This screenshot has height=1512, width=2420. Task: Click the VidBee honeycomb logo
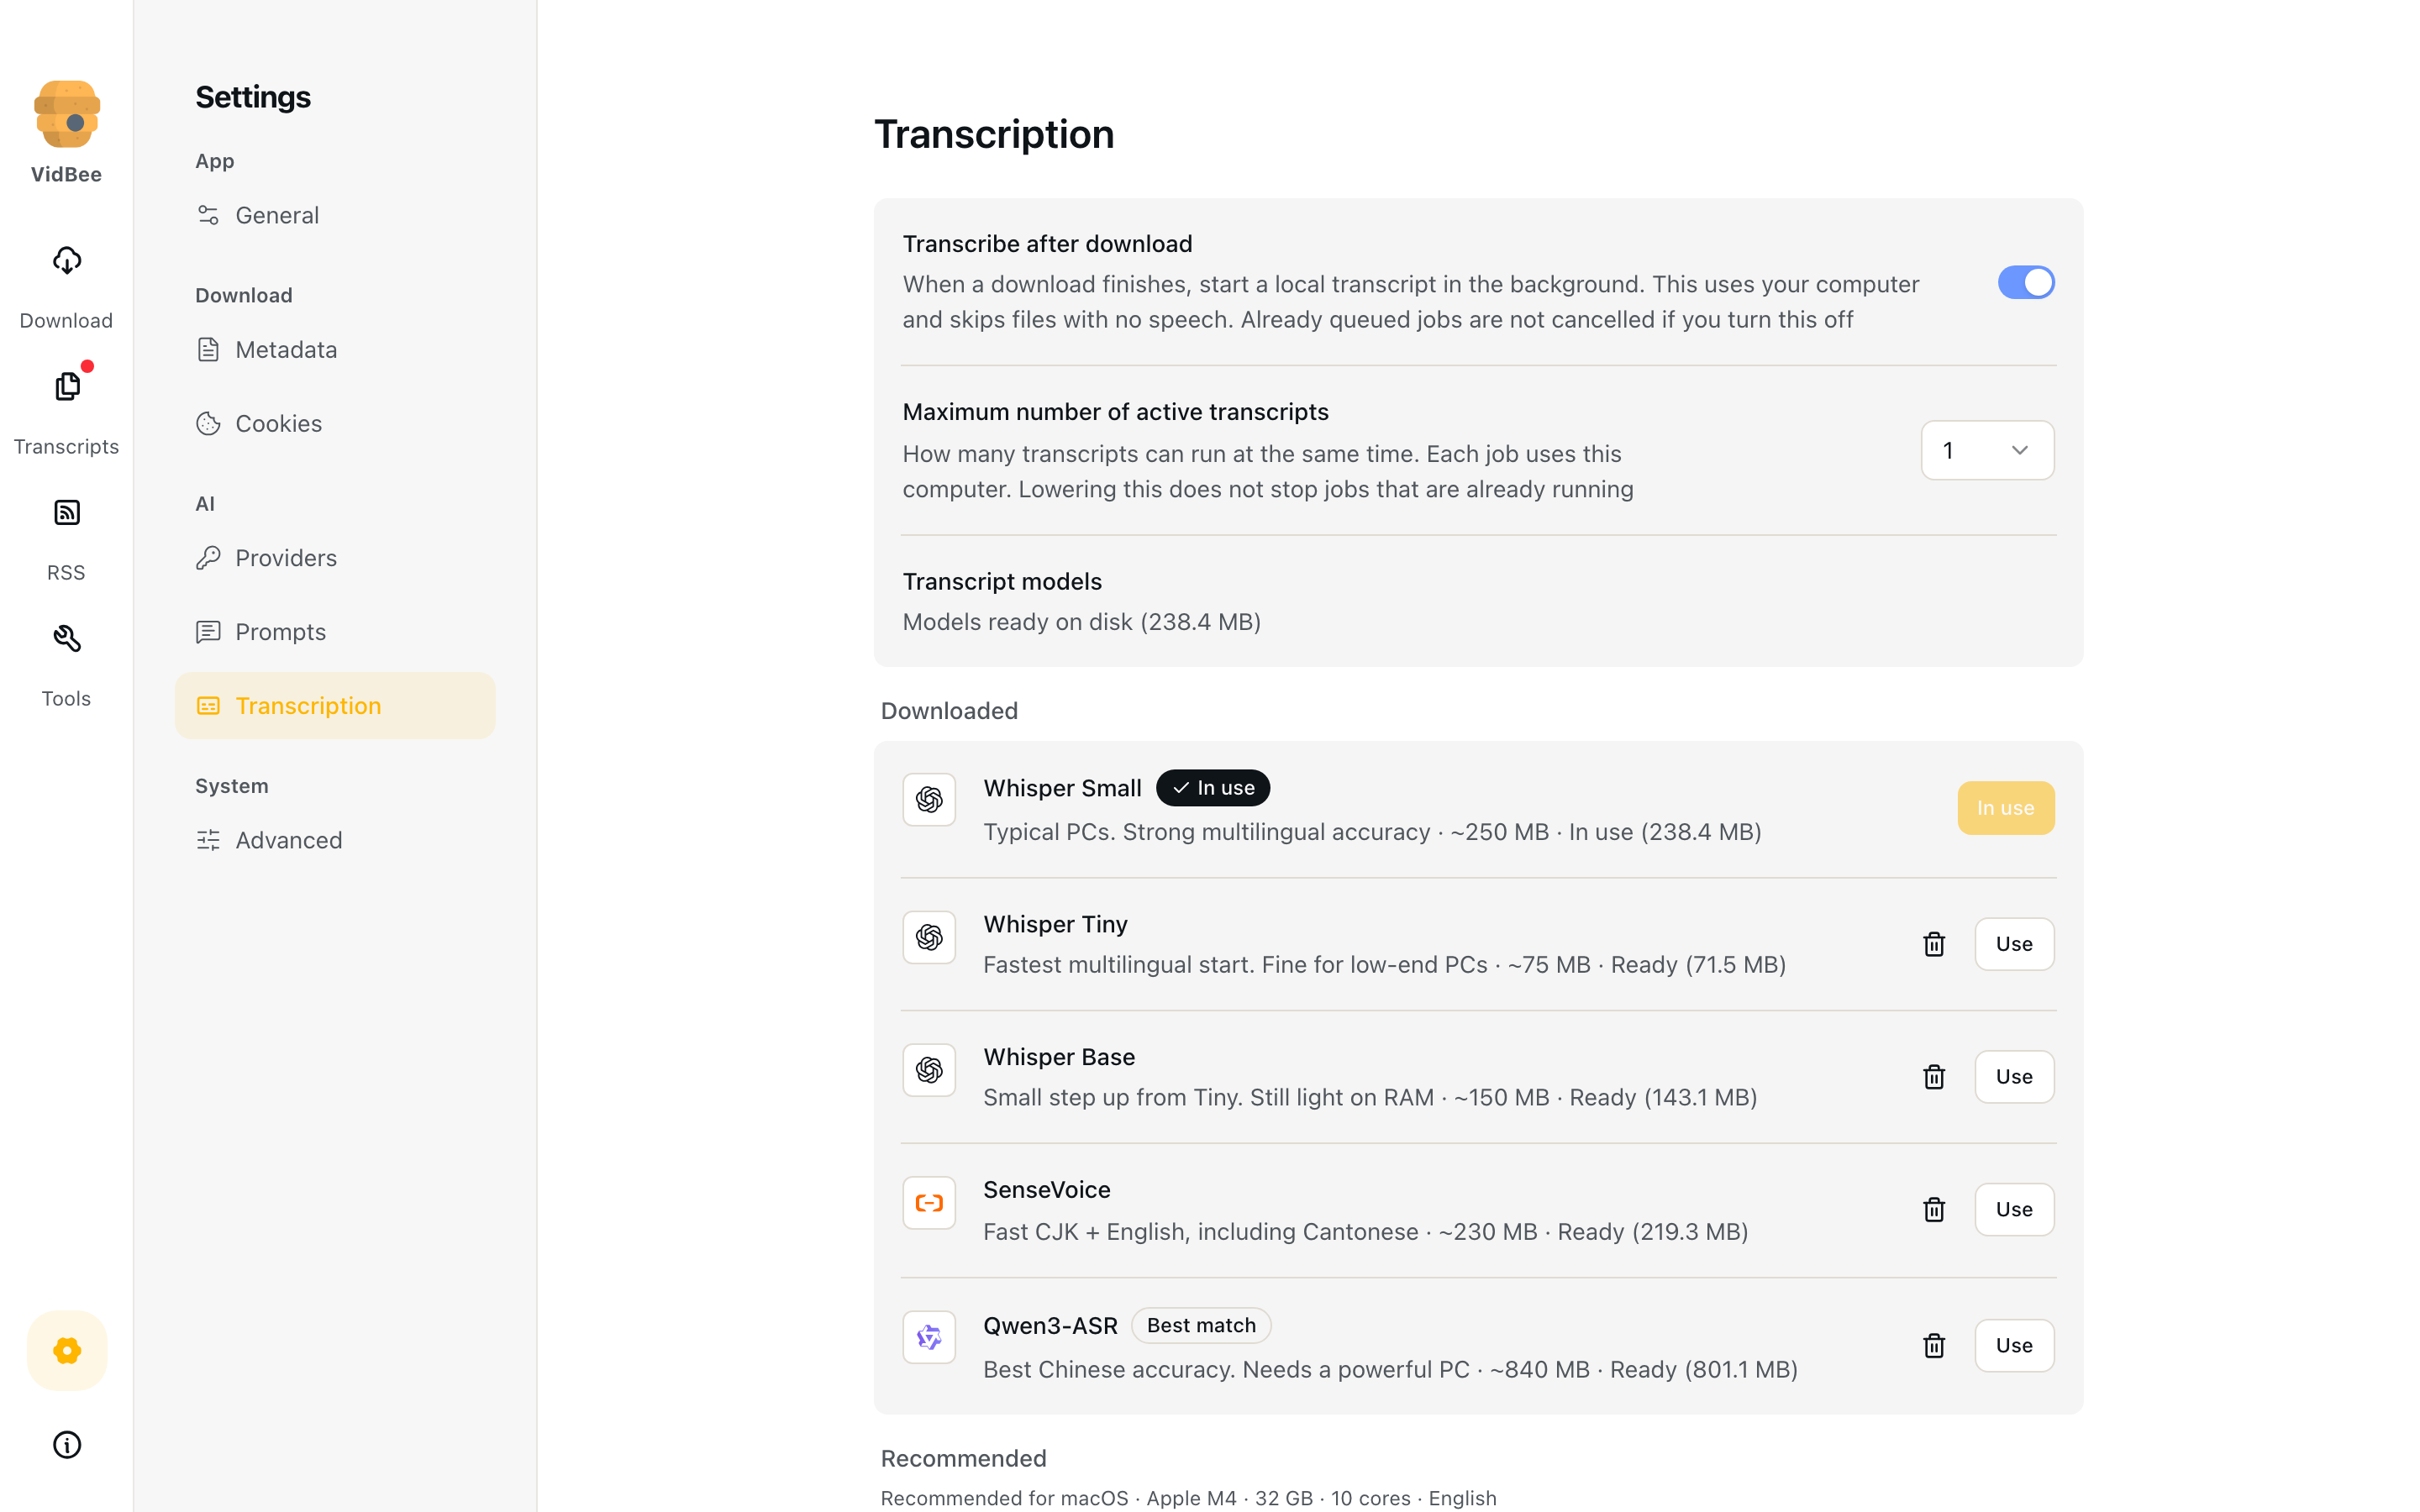(x=67, y=114)
